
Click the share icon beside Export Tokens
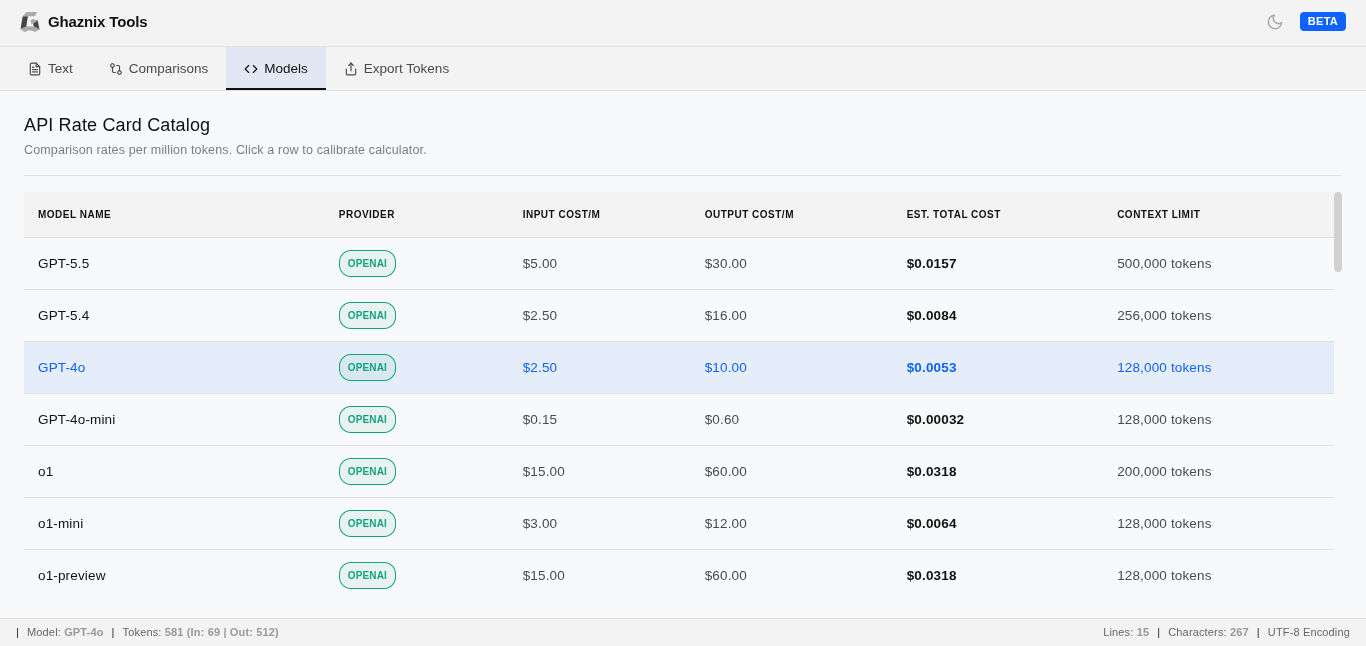(x=351, y=69)
